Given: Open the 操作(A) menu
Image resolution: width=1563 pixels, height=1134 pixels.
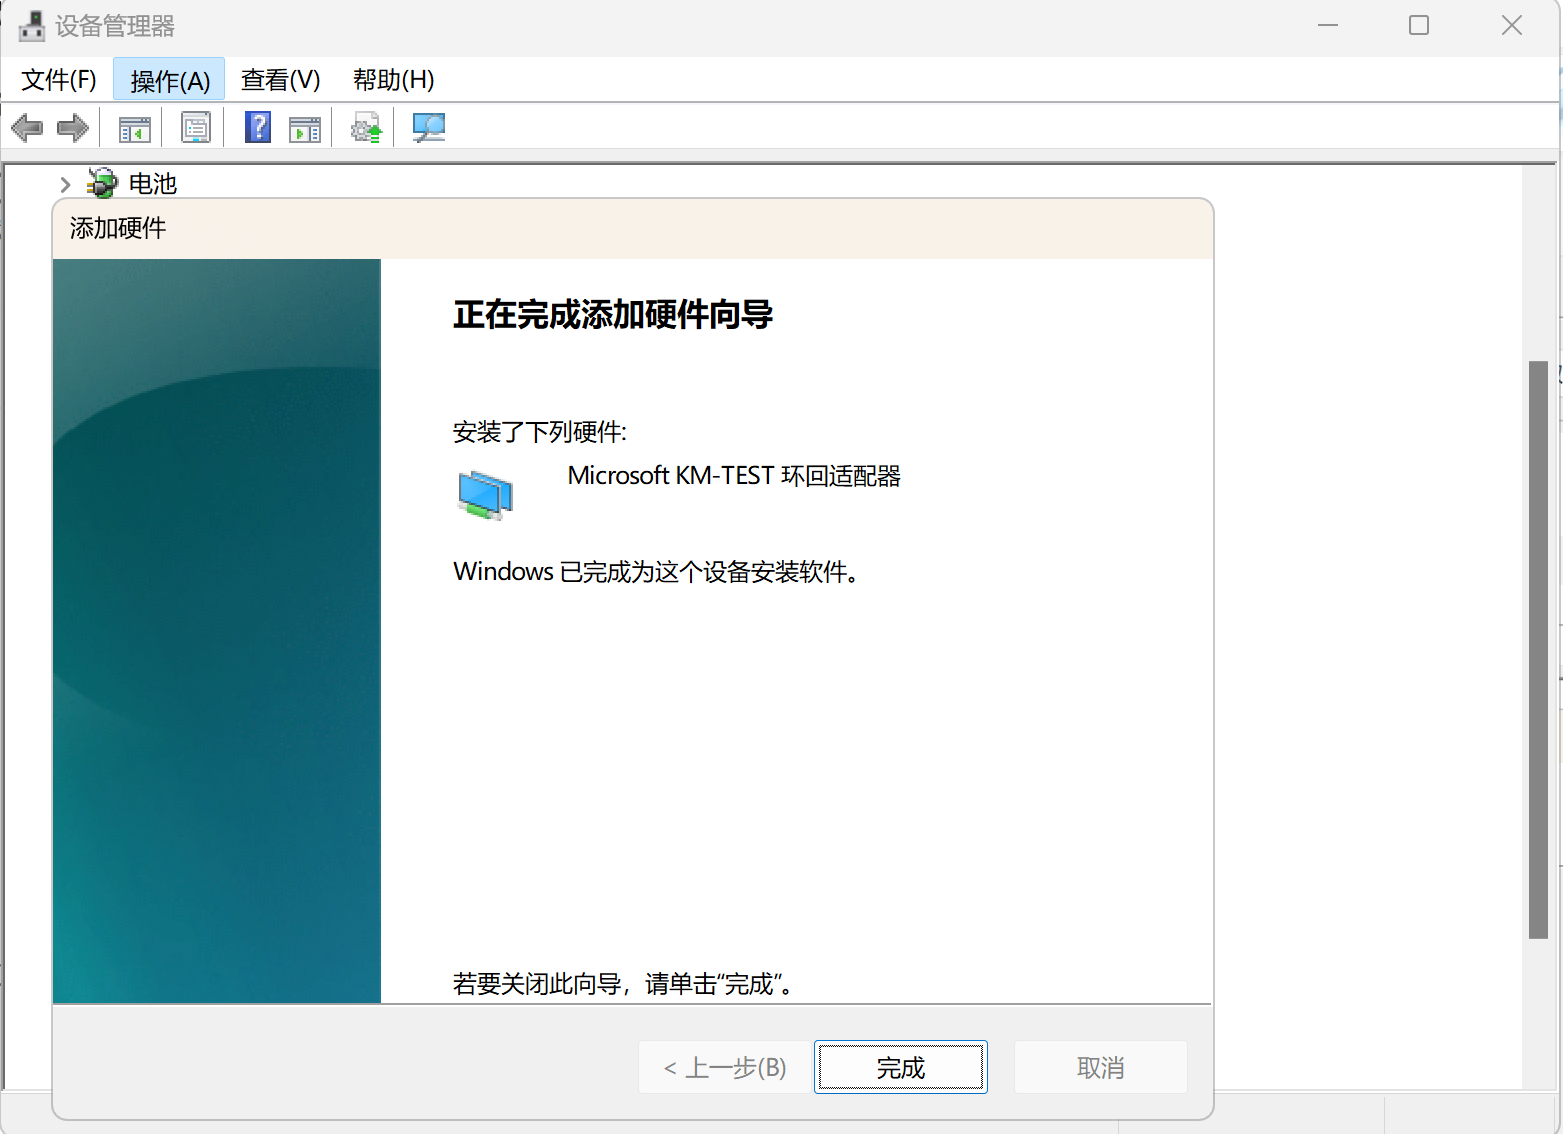Looking at the screenshot, I should click(169, 80).
